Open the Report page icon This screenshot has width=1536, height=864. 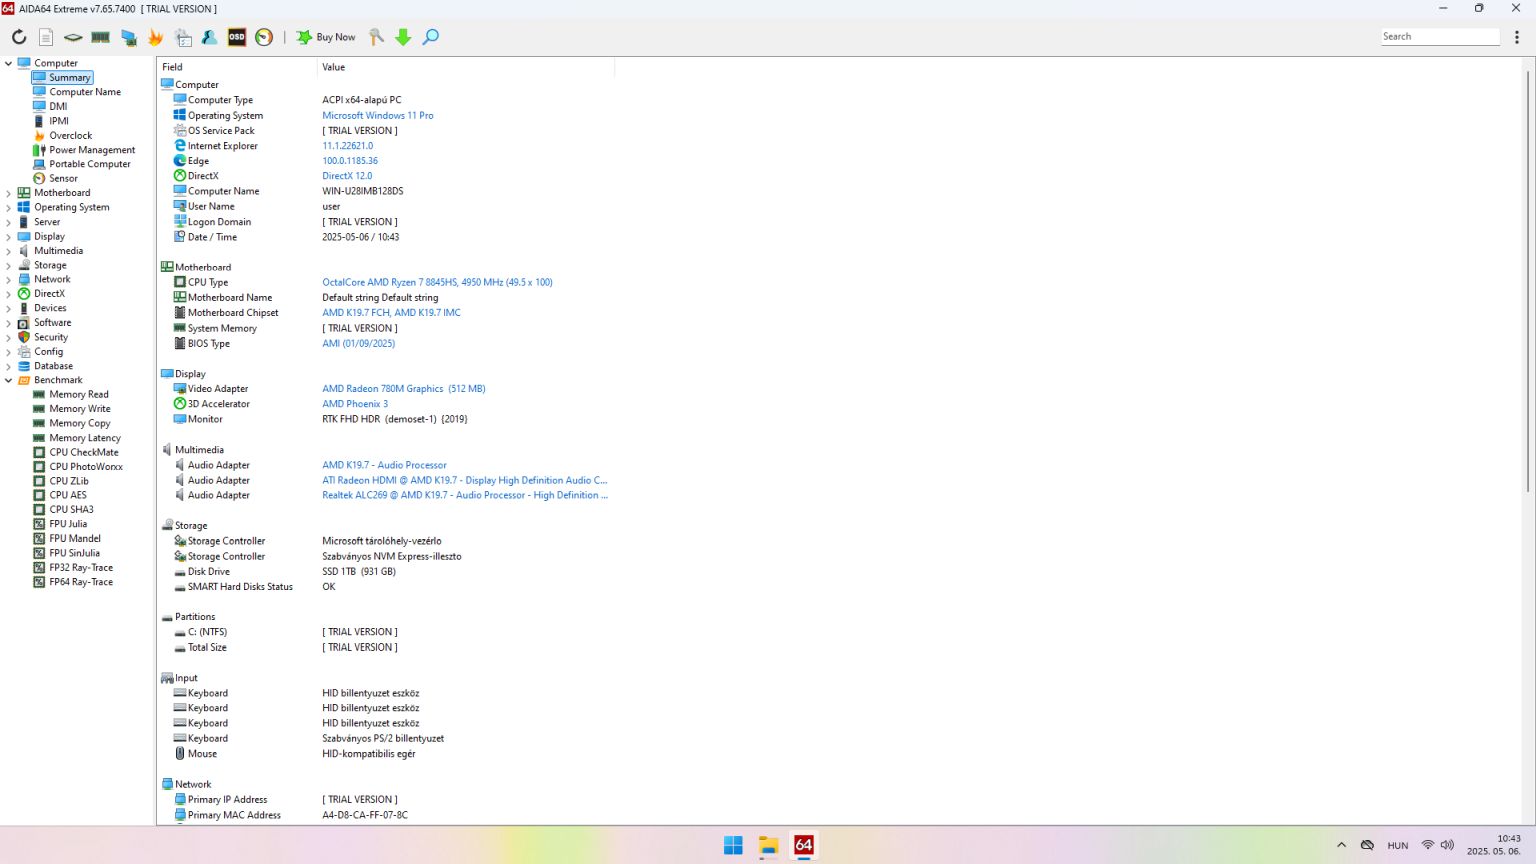pyautogui.click(x=46, y=37)
